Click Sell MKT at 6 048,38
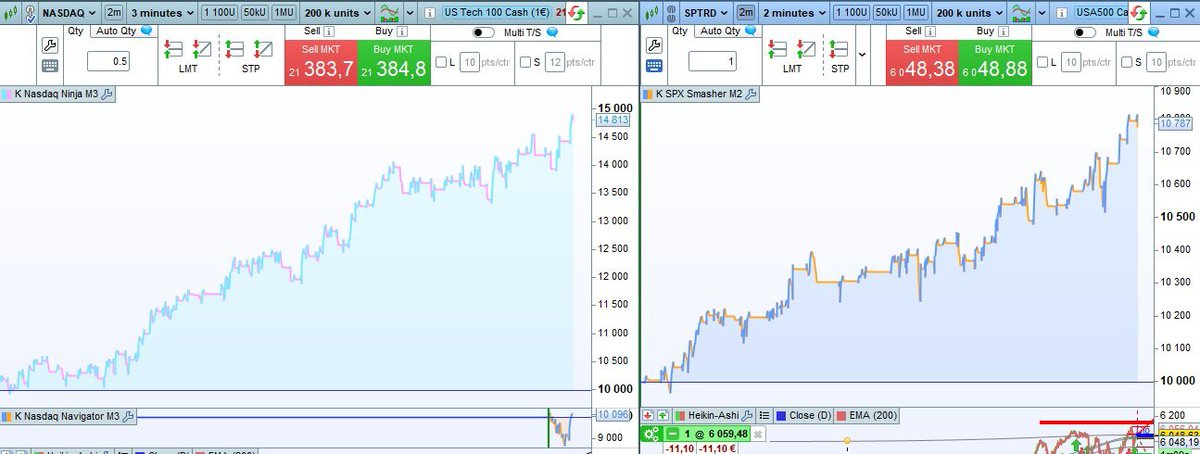Image resolution: width=1200 pixels, height=454 pixels. pos(923,62)
